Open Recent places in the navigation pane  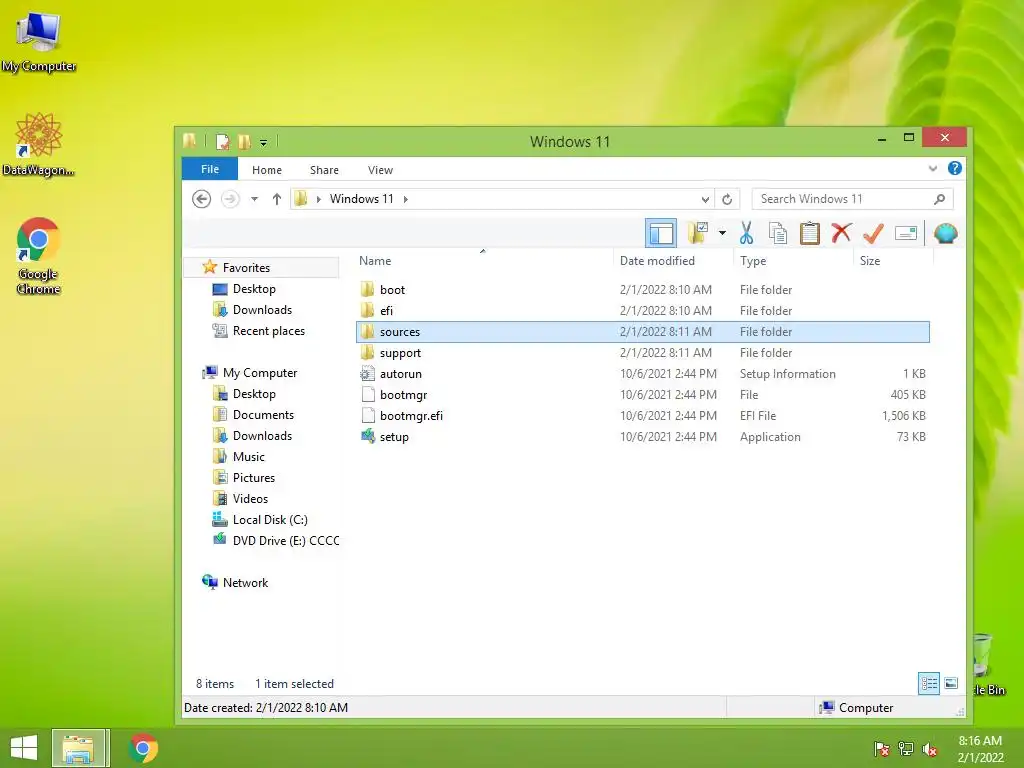pos(268,330)
